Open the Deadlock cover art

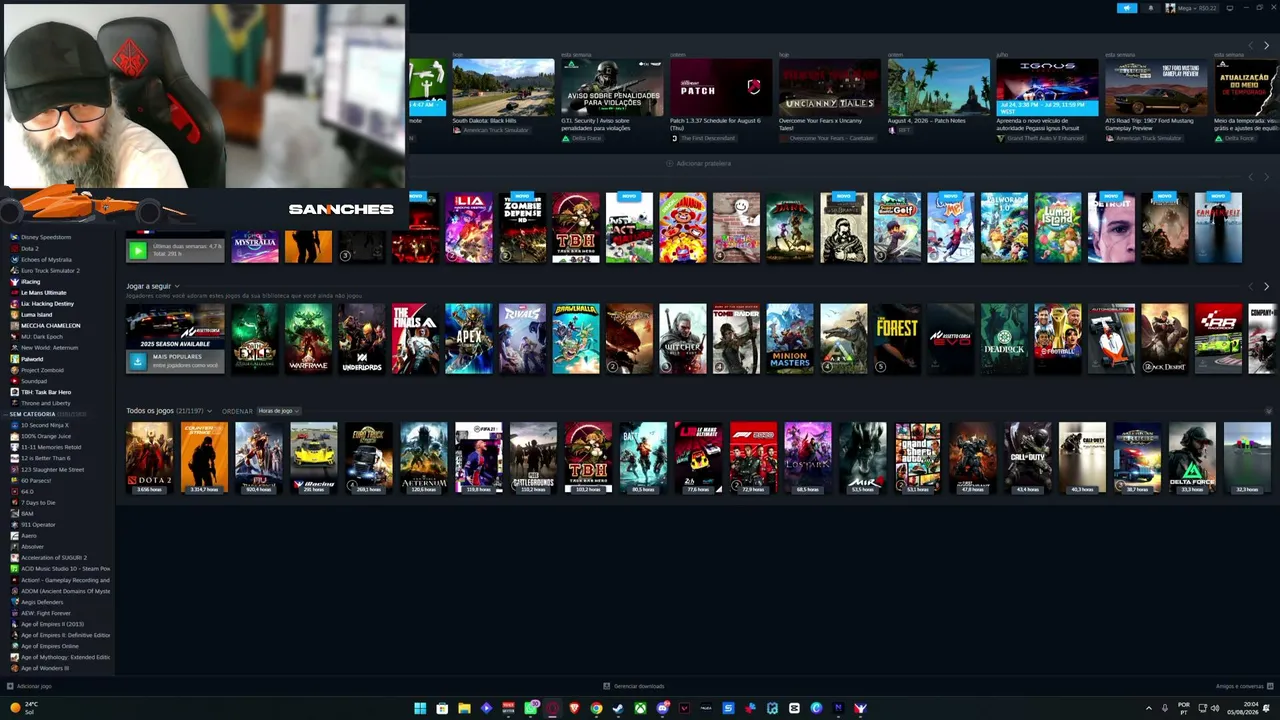pos(1004,339)
